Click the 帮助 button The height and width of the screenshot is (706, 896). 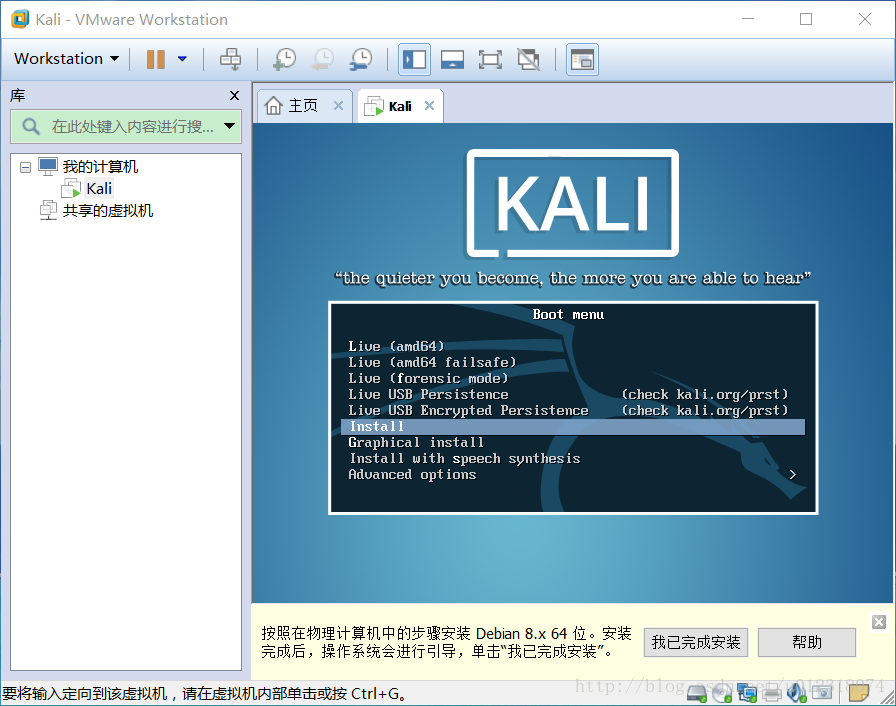806,643
